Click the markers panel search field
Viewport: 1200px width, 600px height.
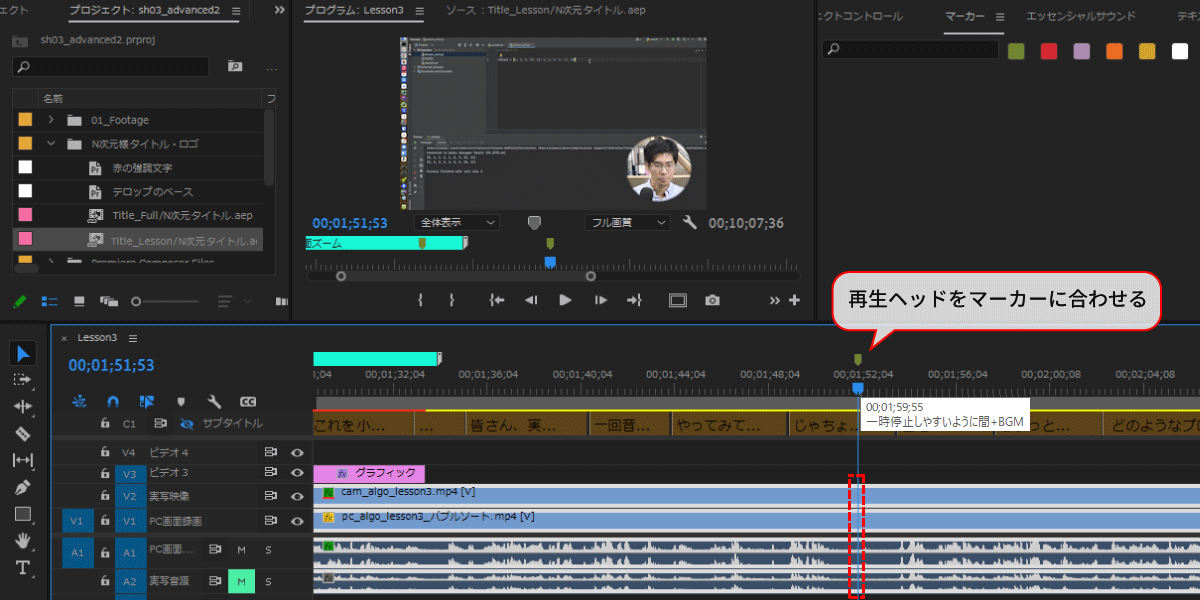pyautogui.click(x=910, y=49)
